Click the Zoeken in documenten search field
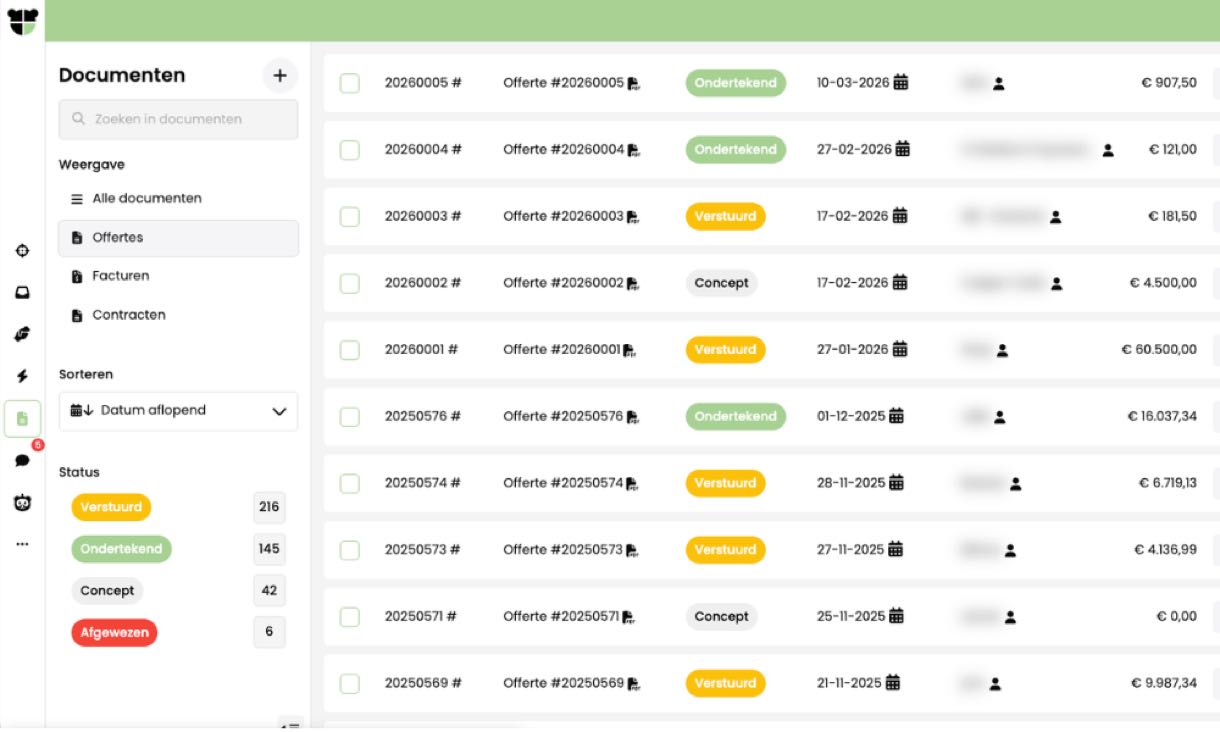The image size is (1220, 732). [x=178, y=119]
